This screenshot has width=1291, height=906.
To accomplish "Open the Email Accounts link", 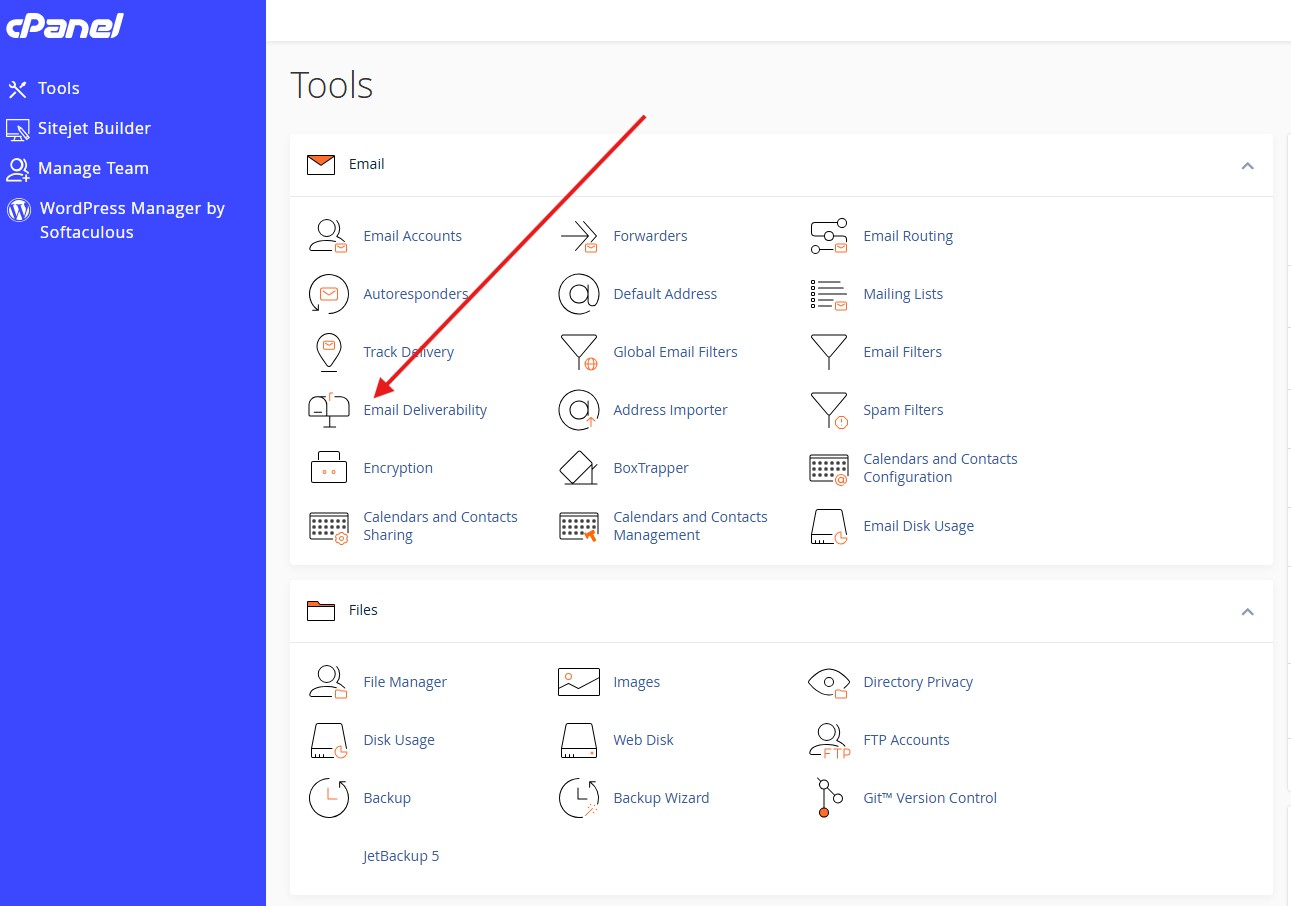I will 412,236.
